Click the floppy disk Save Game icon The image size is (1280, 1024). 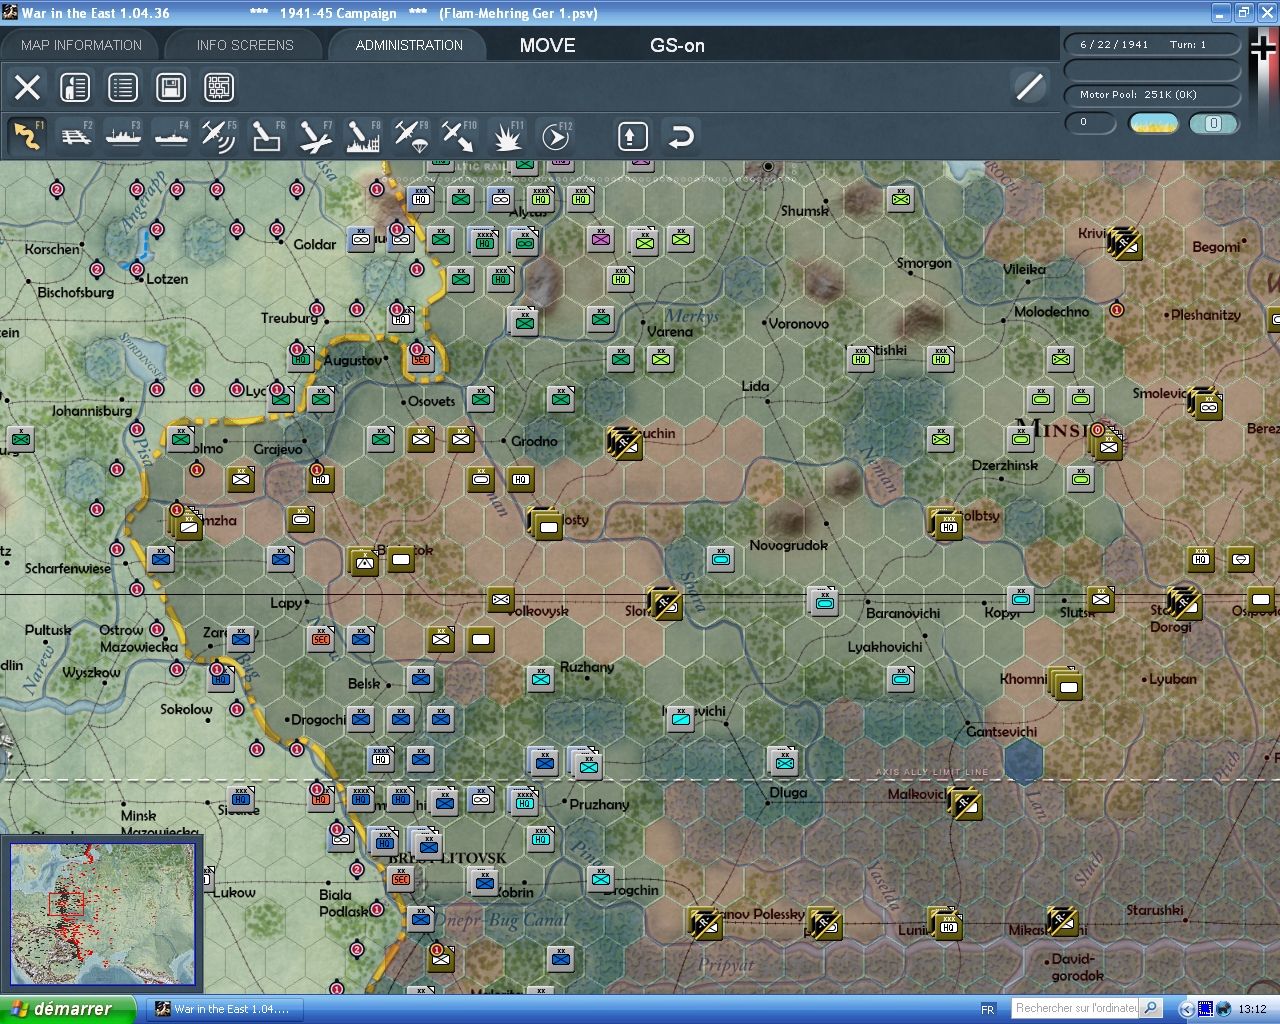click(171, 87)
